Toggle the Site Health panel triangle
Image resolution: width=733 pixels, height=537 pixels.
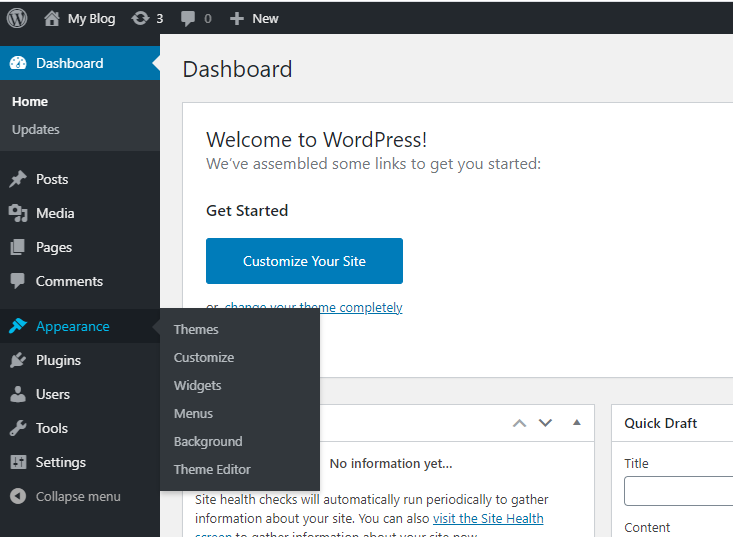coord(576,423)
